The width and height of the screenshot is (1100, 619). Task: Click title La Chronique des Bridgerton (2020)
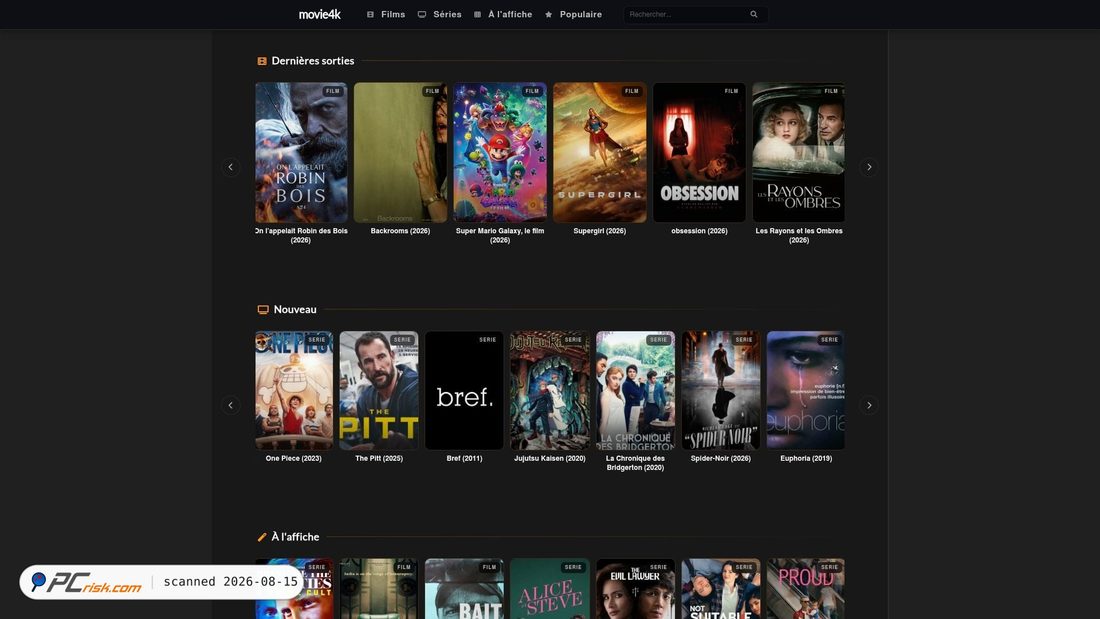(x=636, y=462)
